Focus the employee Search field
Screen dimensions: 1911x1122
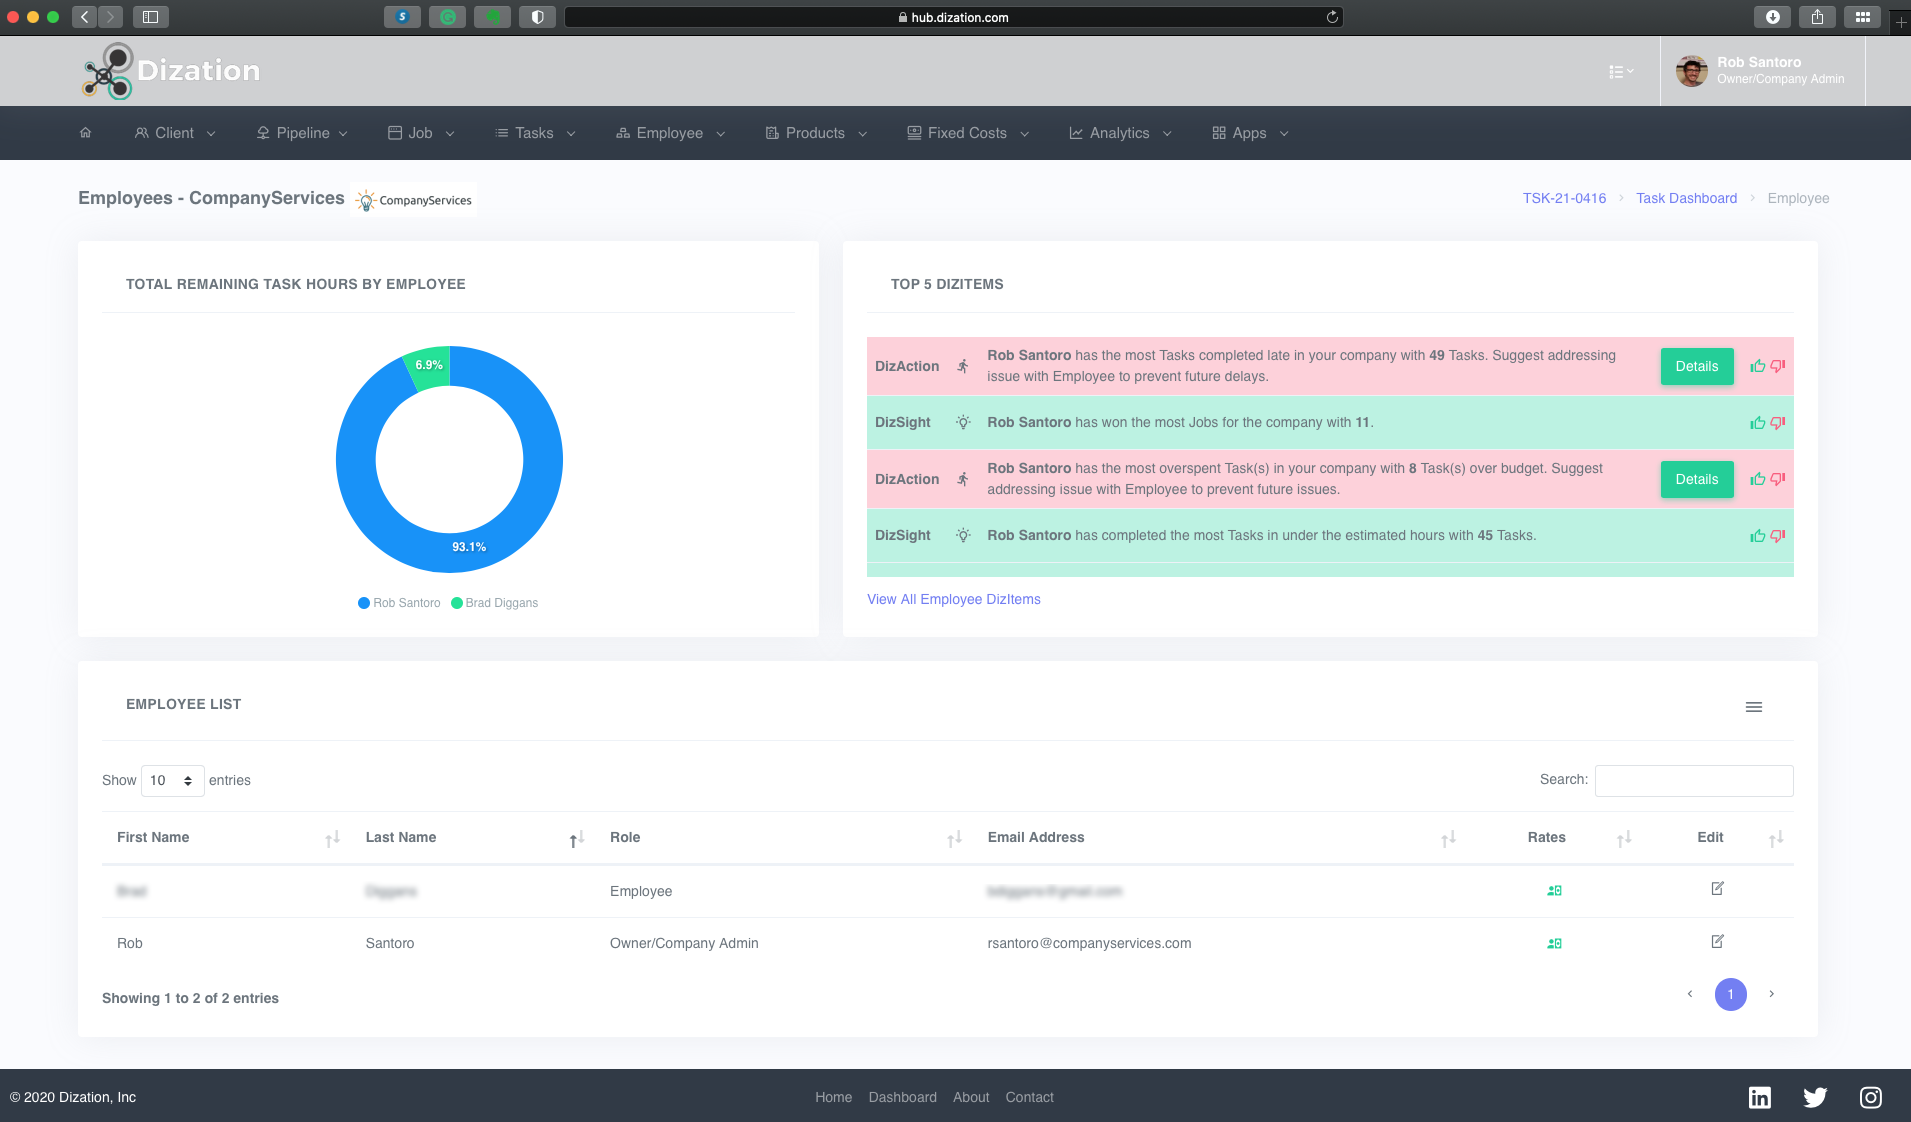pyautogui.click(x=1694, y=781)
